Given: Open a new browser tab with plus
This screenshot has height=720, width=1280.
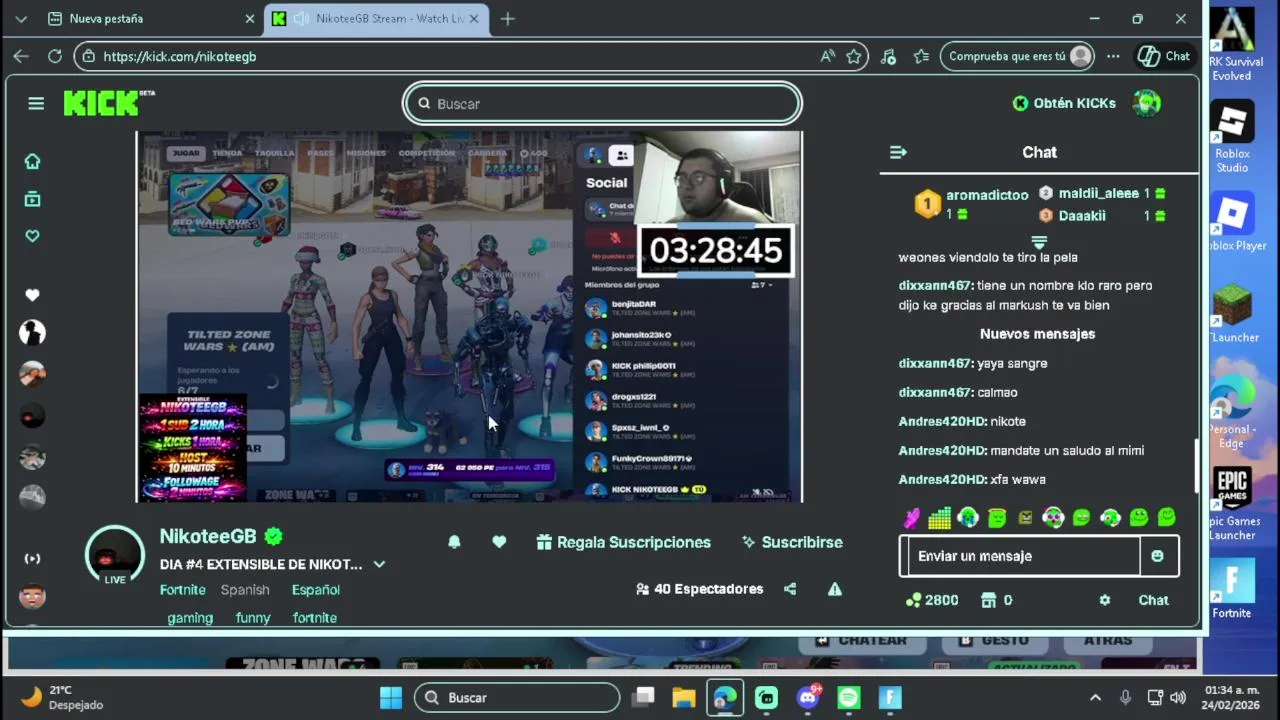Looking at the screenshot, I should (507, 18).
